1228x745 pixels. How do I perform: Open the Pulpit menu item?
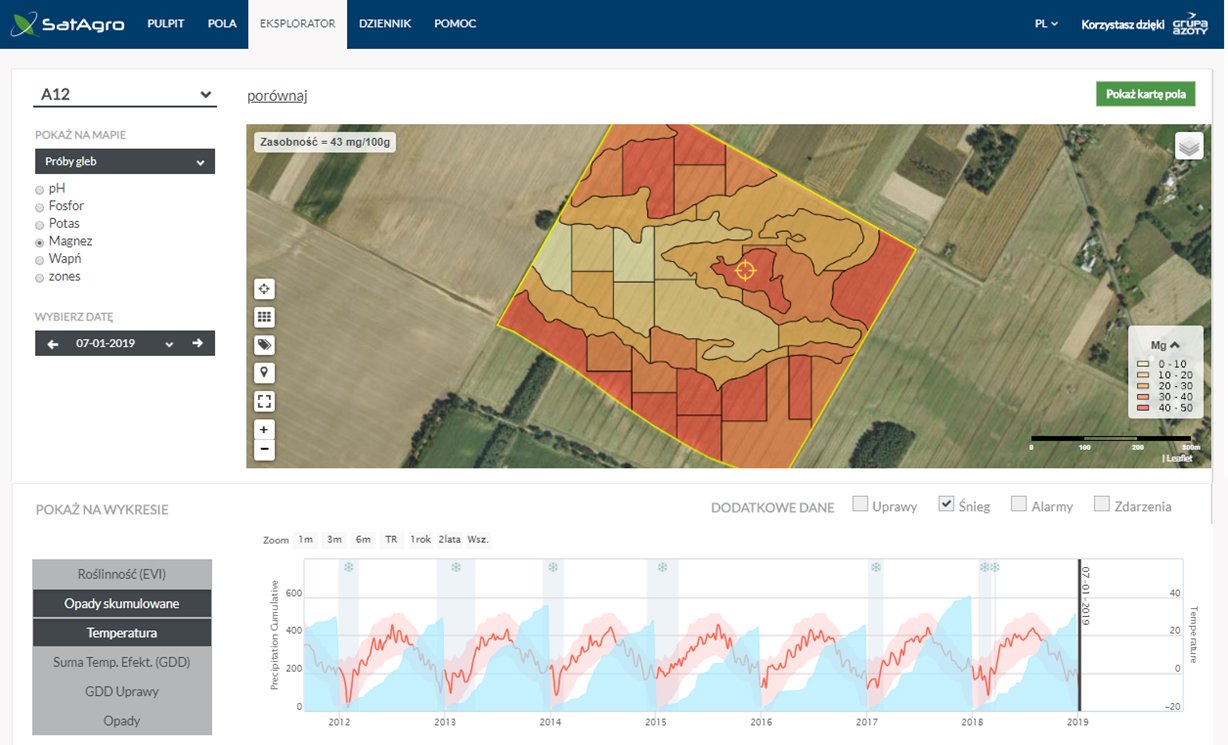(166, 24)
